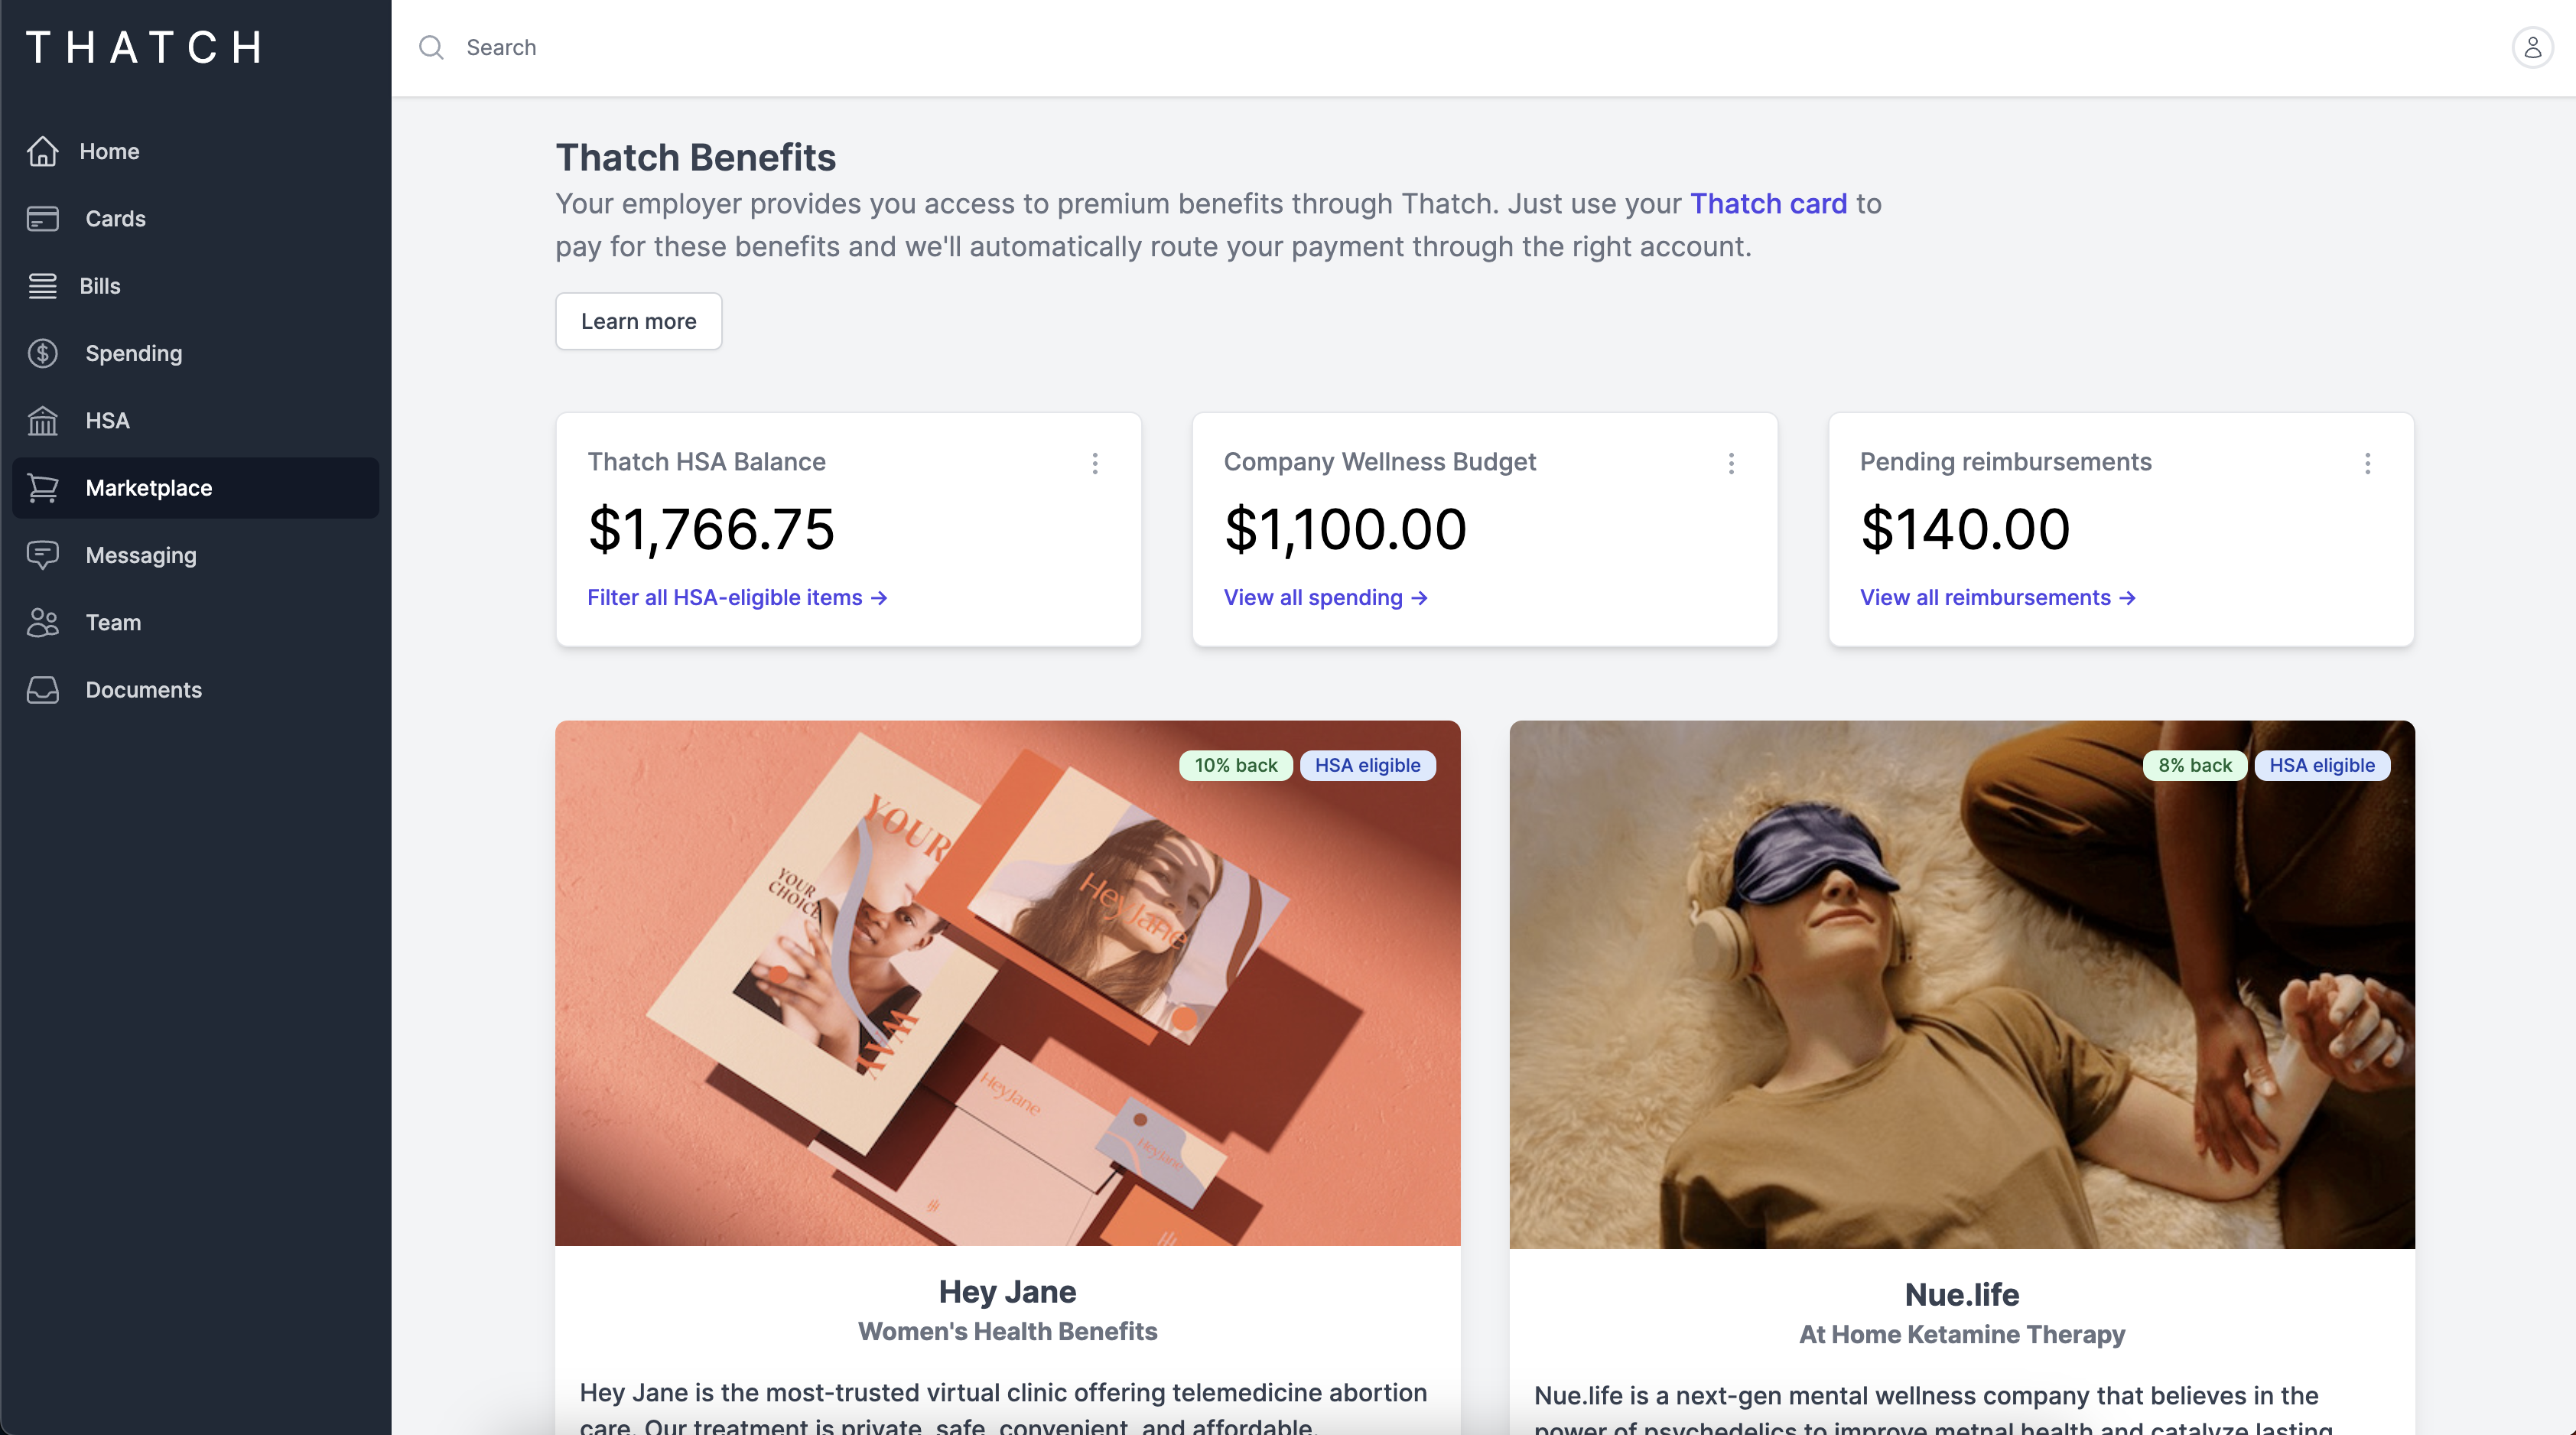
Task: Click View all reimbursements link
Action: point(1998,597)
